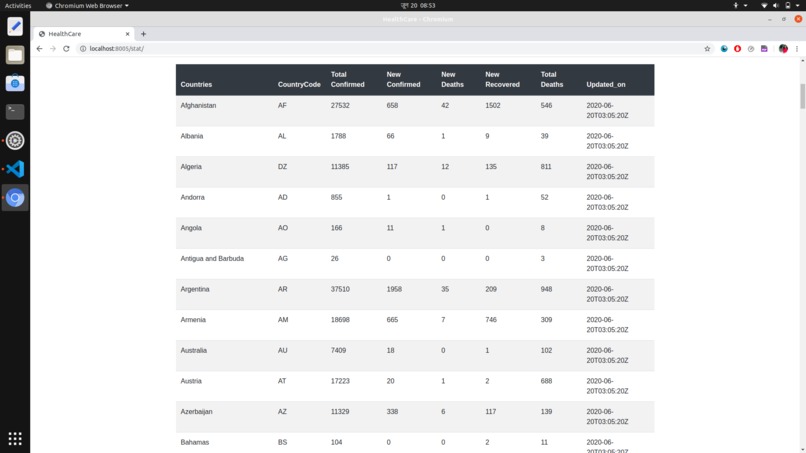Image resolution: width=806 pixels, height=453 pixels.
Task: Click the New Recovered column header
Action: (502, 79)
